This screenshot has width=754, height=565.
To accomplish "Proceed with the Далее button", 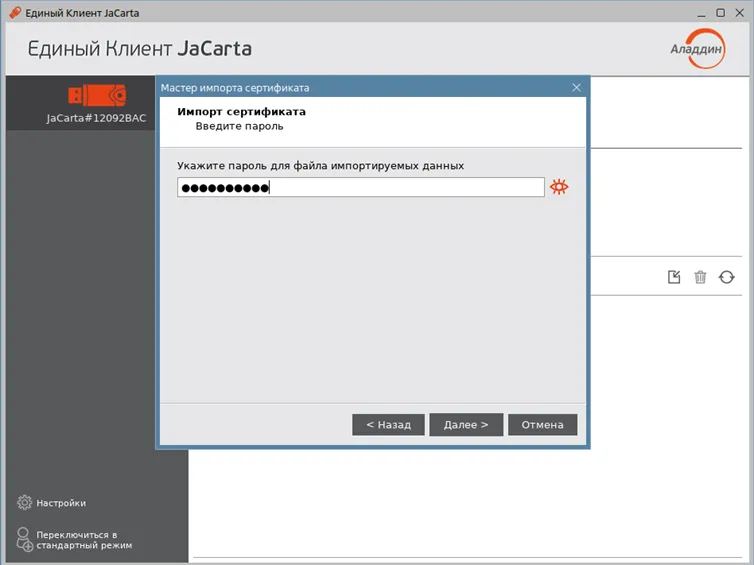I will 466,425.
